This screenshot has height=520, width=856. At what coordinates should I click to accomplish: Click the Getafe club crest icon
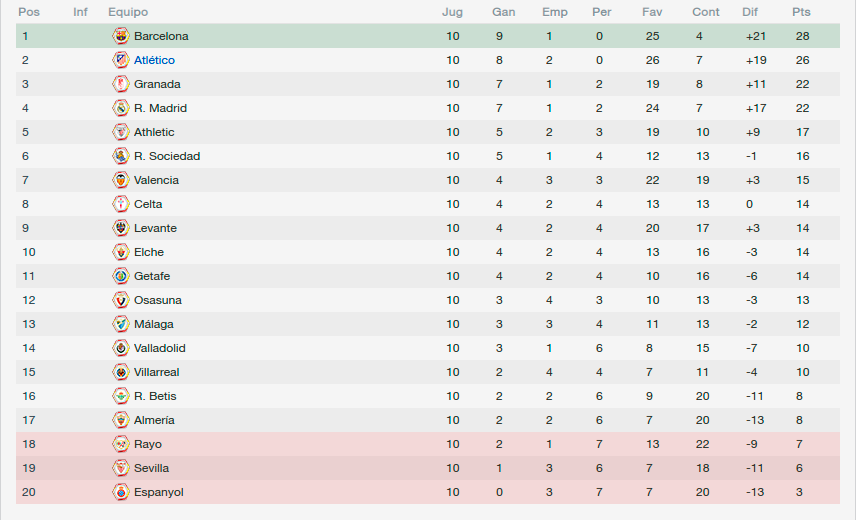coord(121,276)
